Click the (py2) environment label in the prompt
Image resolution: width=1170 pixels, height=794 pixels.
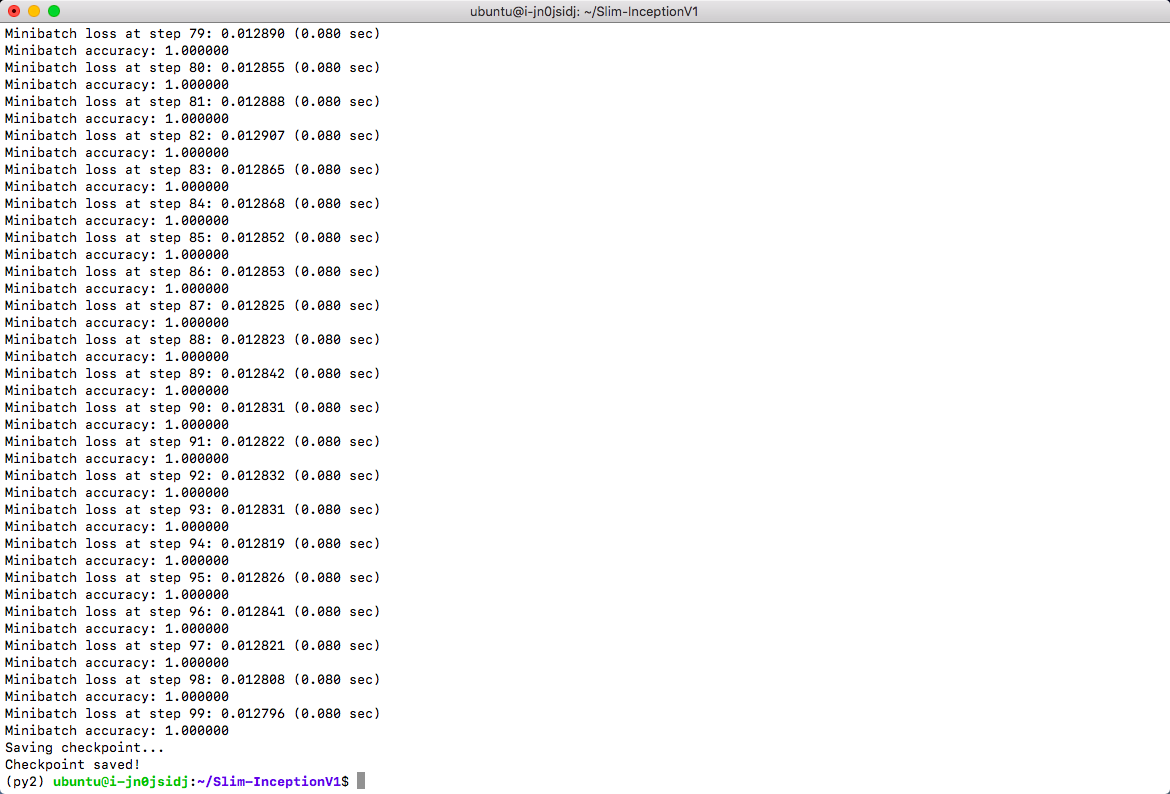click(25, 781)
